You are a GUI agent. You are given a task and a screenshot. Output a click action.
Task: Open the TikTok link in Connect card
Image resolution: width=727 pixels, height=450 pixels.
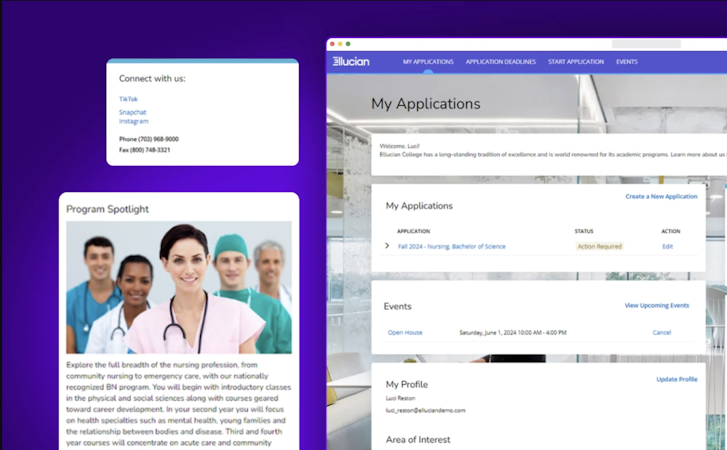click(x=128, y=99)
